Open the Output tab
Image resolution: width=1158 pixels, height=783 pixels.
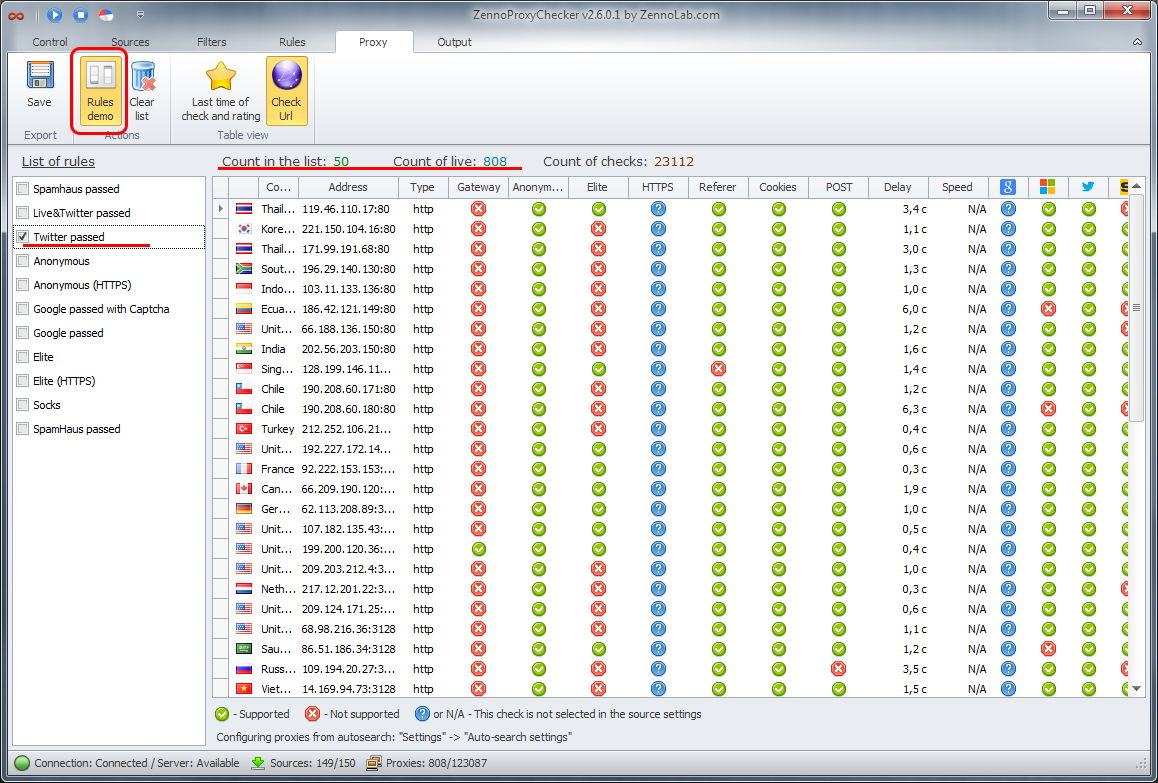pyautogui.click(x=454, y=42)
